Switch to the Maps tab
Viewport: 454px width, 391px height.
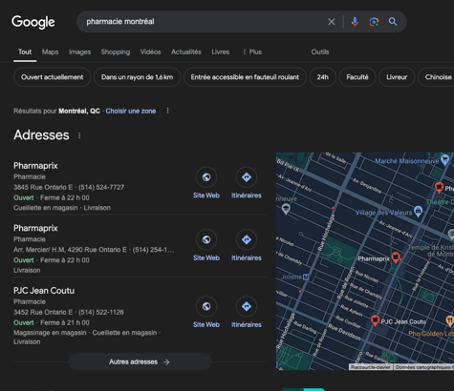50,52
